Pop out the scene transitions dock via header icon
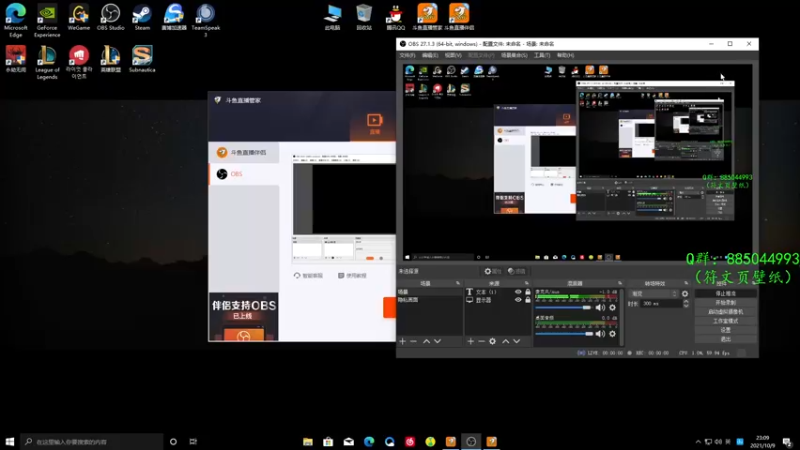The image size is (800, 450). 686,283
